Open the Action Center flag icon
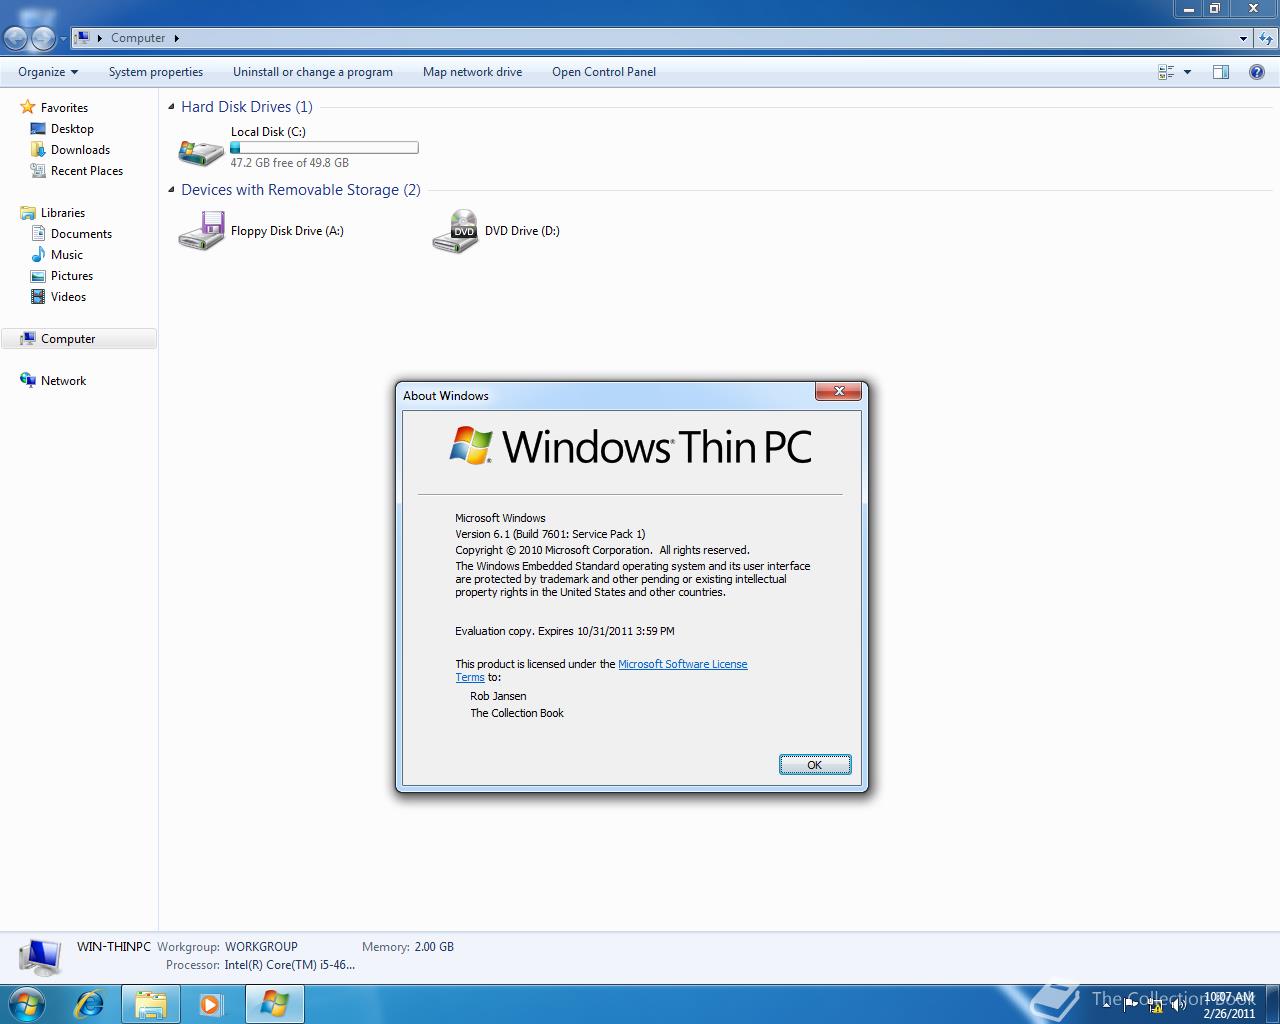This screenshot has height=1024, width=1280. 1131,1005
